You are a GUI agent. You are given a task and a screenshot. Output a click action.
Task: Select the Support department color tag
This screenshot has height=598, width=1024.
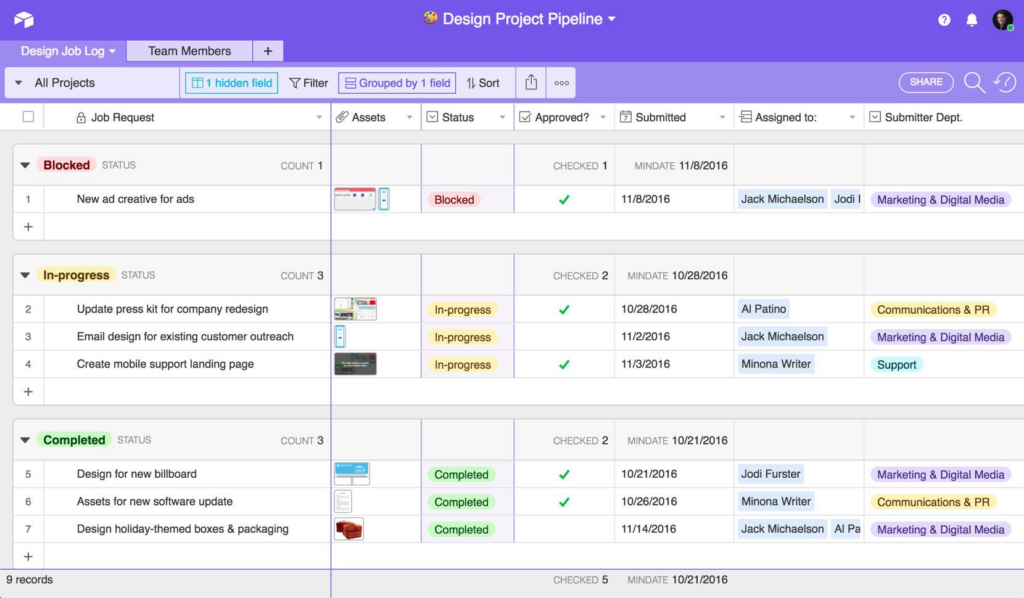coord(896,364)
